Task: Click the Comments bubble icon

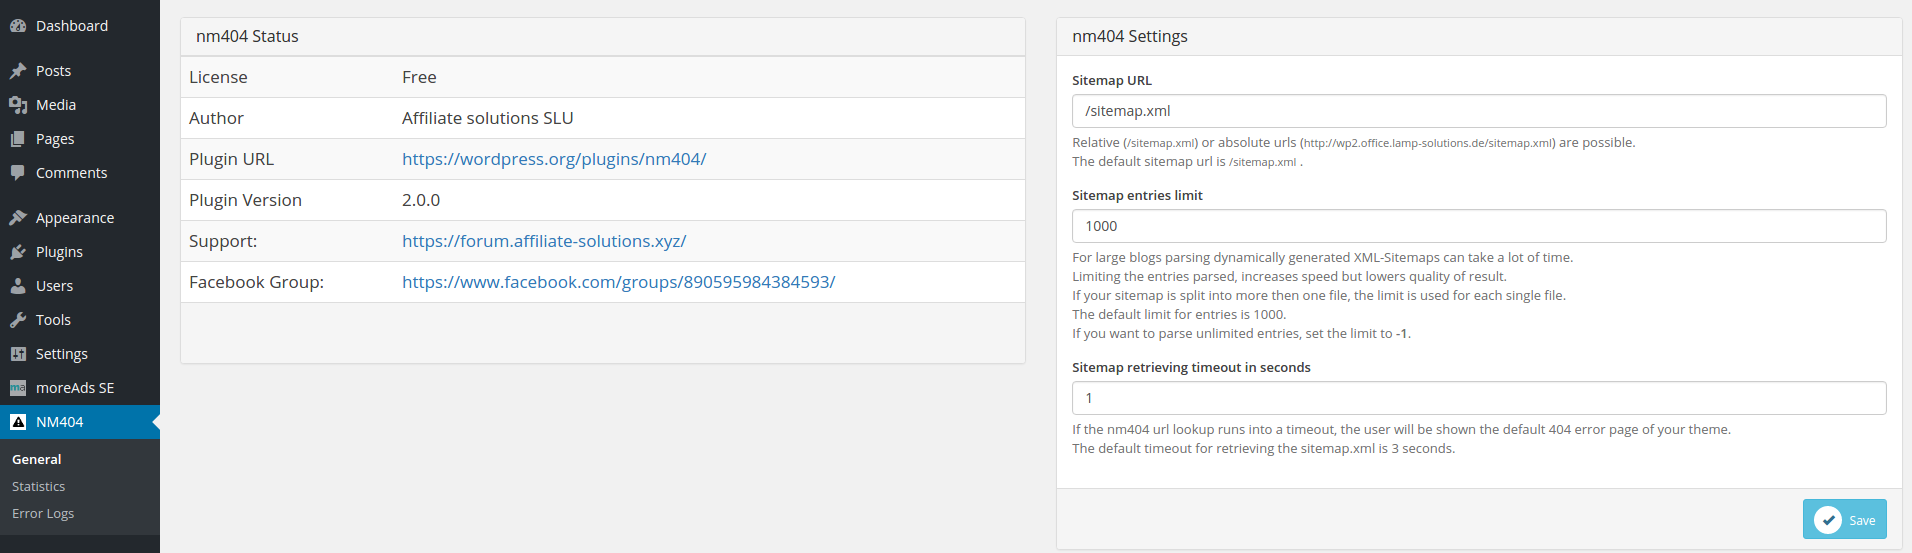Action: pyautogui.click(x=18, y=173)
